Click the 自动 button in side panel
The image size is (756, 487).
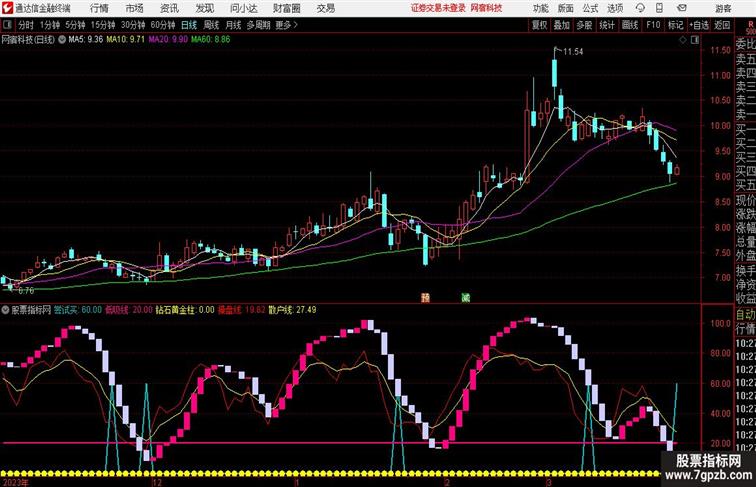tap(745, 314)
